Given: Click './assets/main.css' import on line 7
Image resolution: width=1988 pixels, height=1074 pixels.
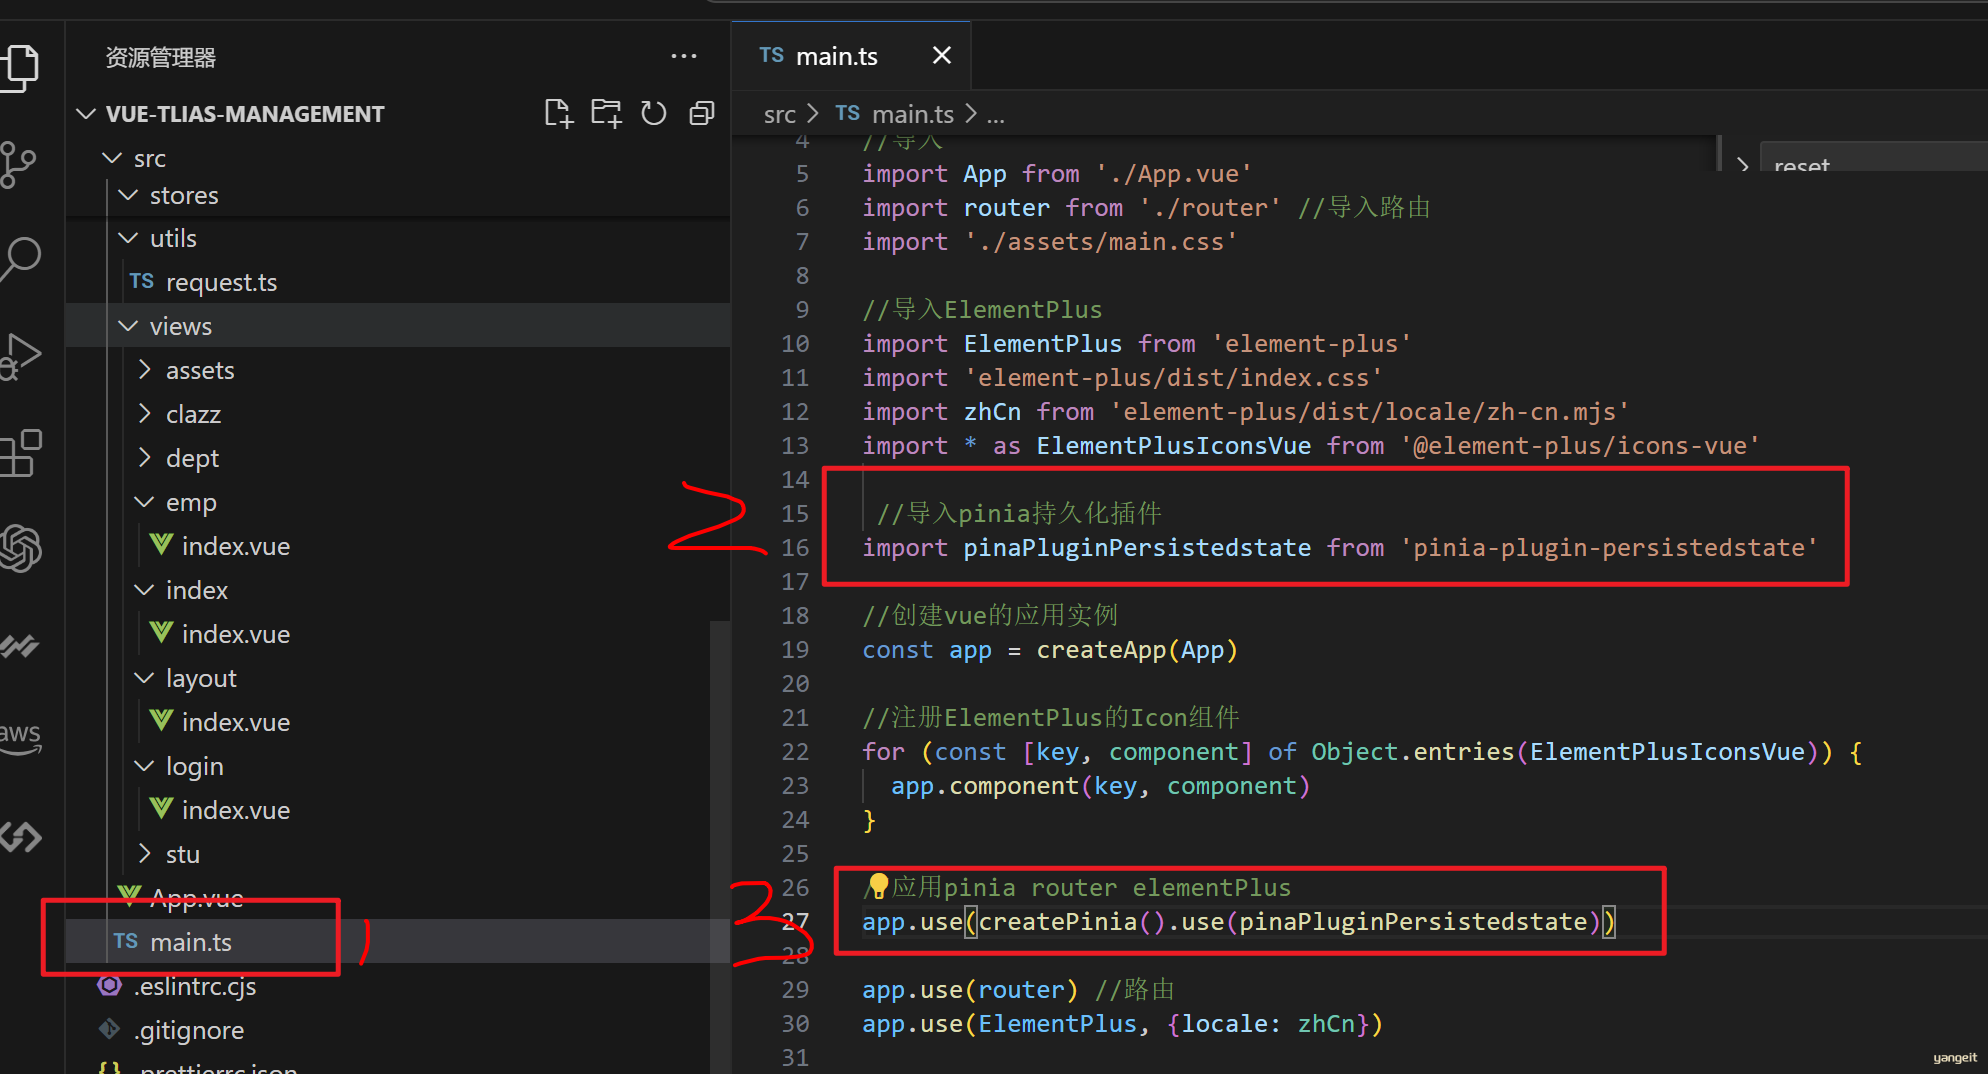Looking at the screenshot, I should [x=1050, y=242].
